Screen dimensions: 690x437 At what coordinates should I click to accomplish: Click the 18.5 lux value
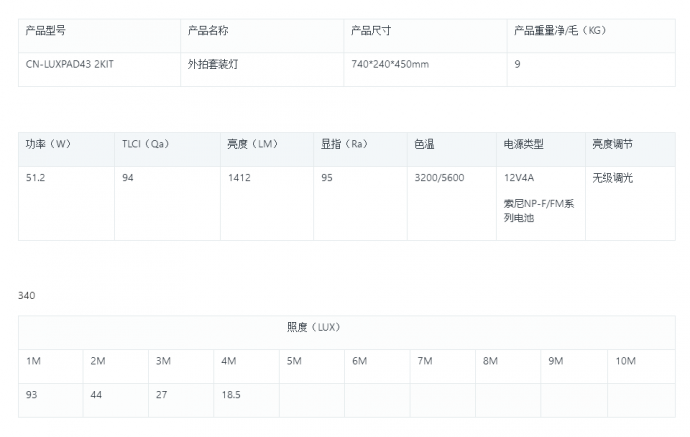pos(231,395)
